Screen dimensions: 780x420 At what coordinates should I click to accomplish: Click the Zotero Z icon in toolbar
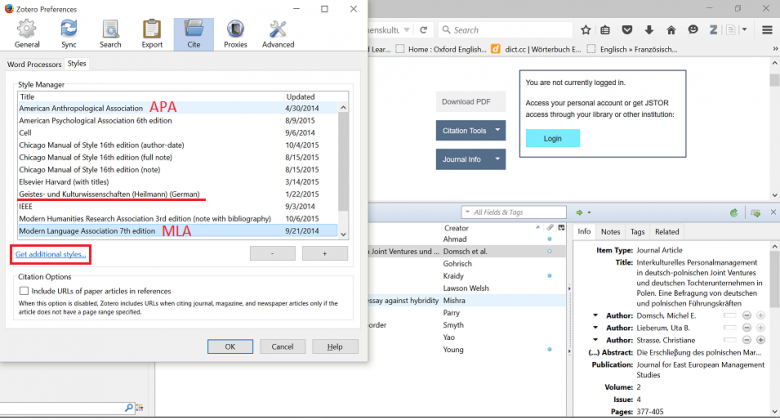[713, 30]
